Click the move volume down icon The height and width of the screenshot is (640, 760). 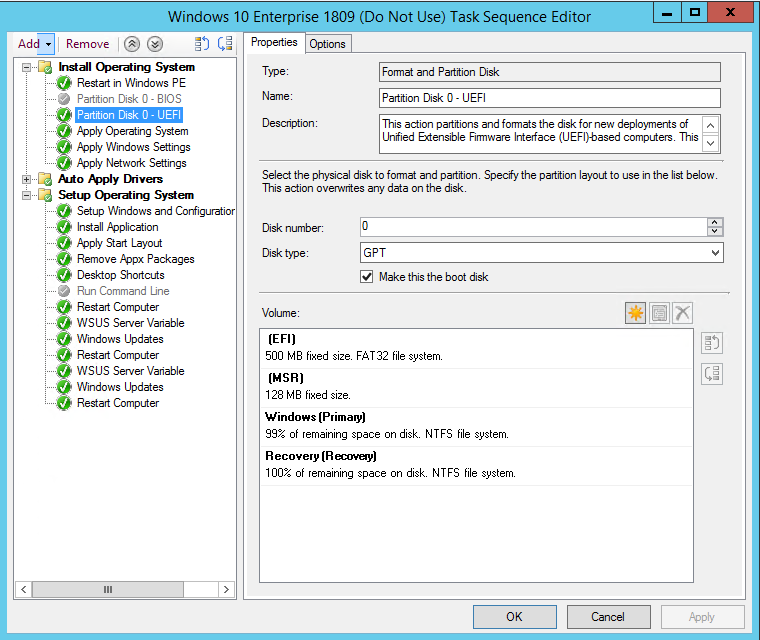712,374
